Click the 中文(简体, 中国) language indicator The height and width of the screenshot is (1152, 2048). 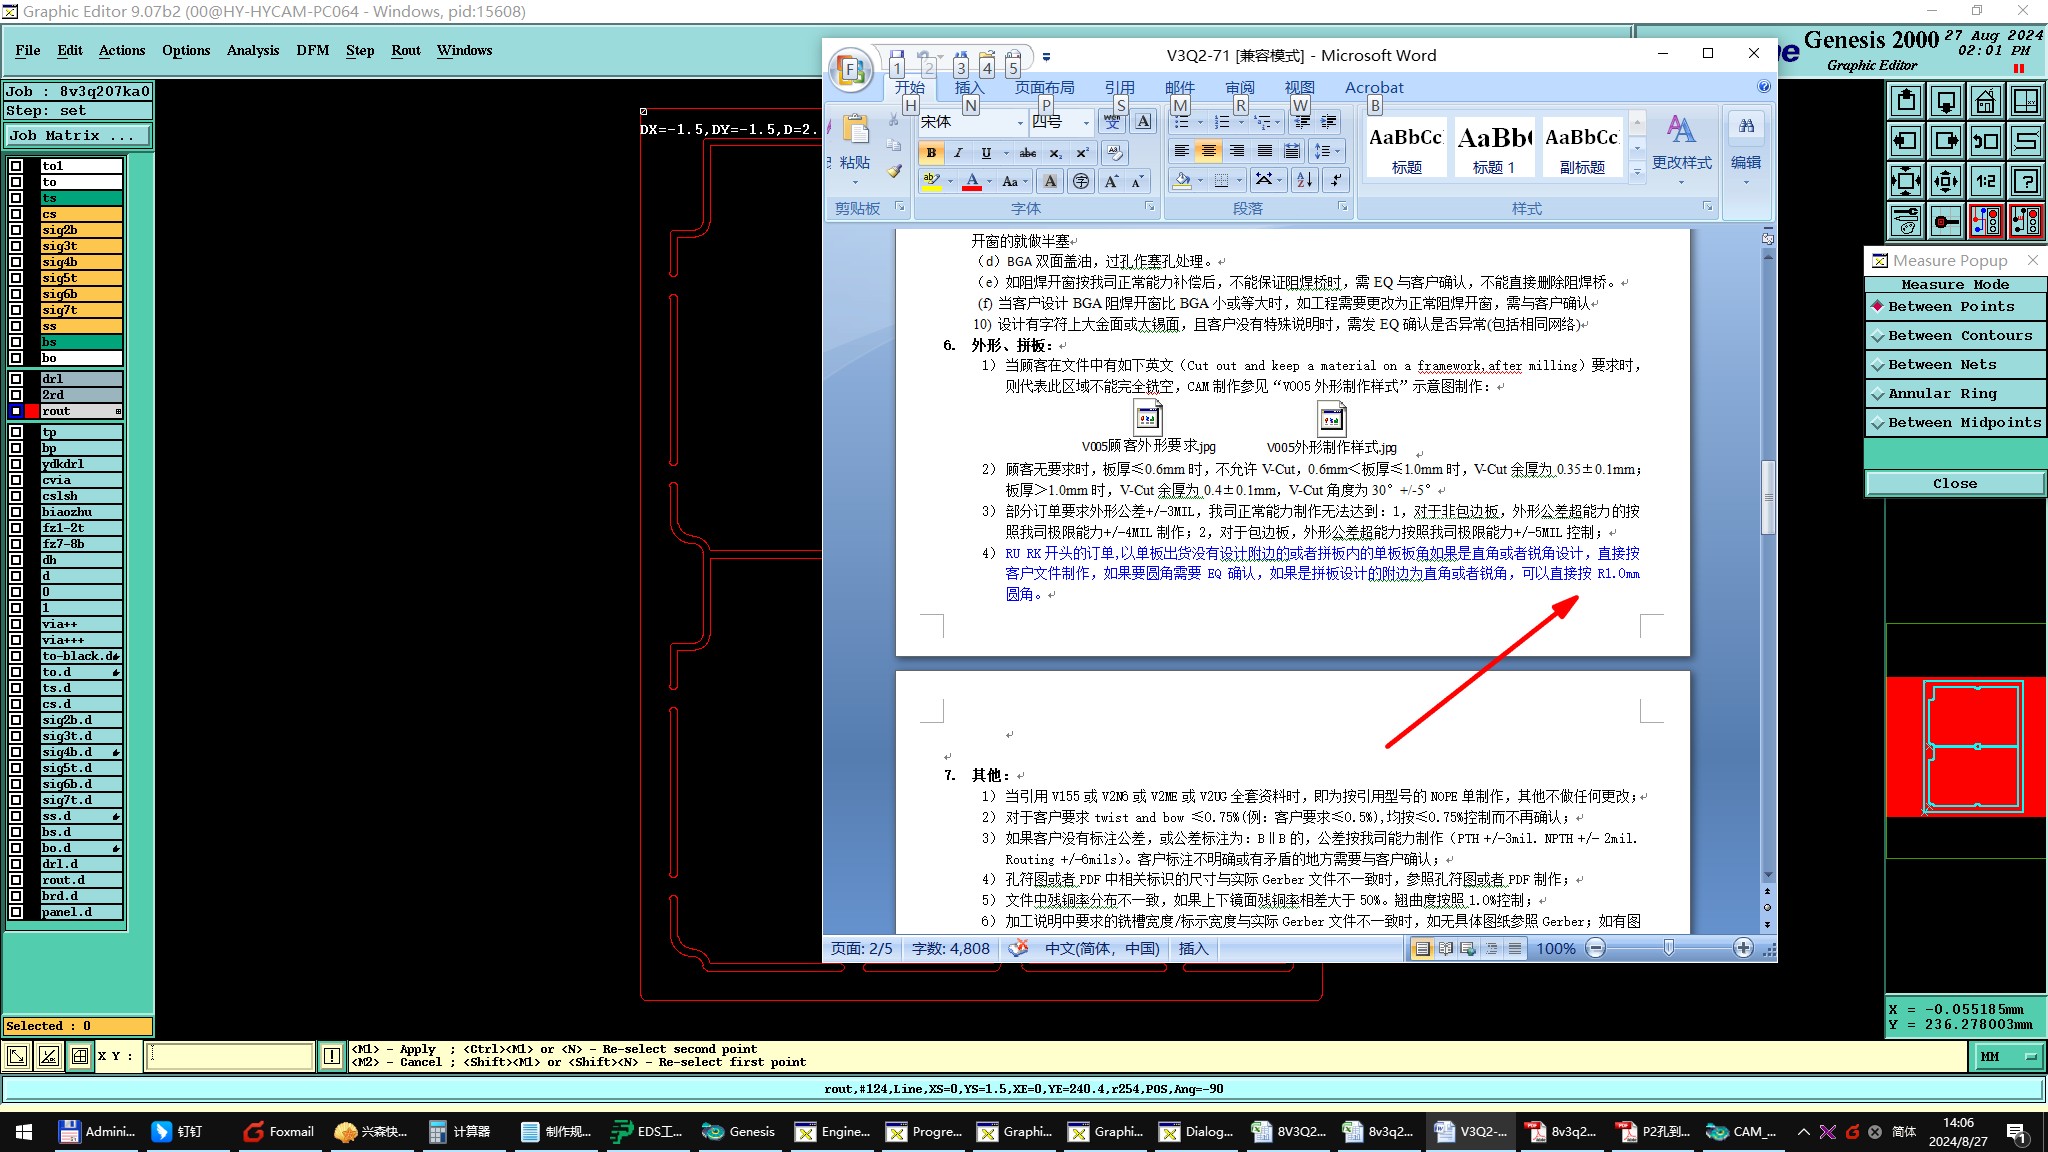pyautogui.click(x=1102, y=949)
